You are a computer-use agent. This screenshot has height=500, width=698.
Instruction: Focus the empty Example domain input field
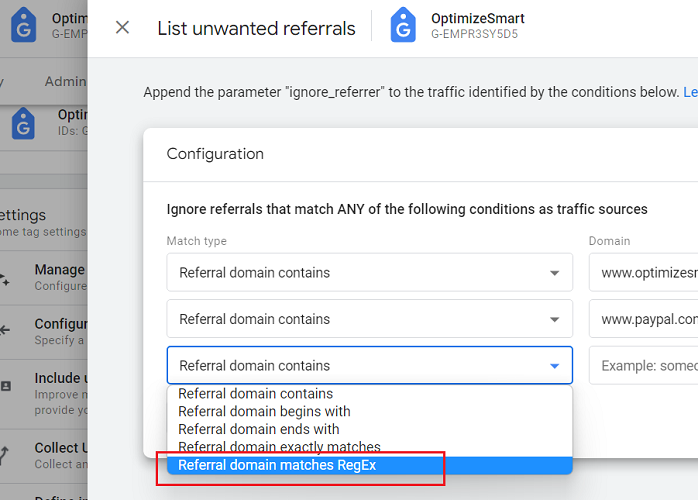643,366
